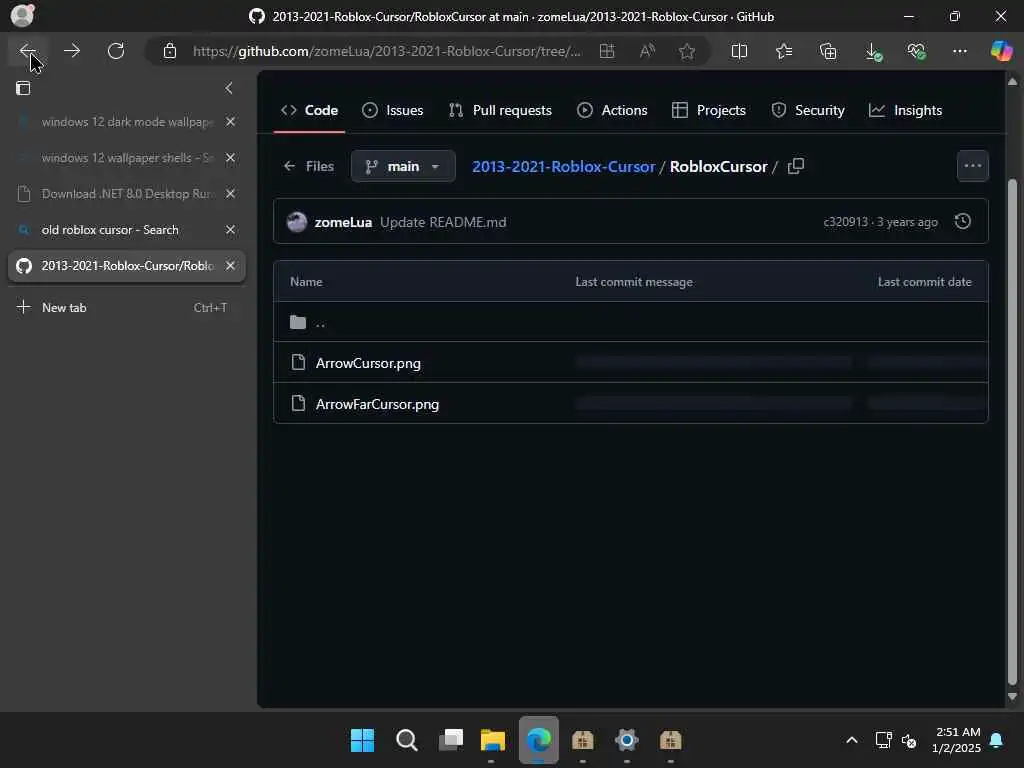
Task: Close the Download .NET 8.0 tab
Action: click(x=231, y=193)
